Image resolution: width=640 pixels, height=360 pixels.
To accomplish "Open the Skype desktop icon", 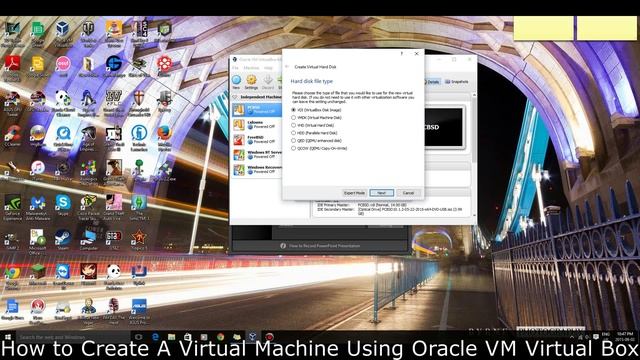I will point(63,205).
